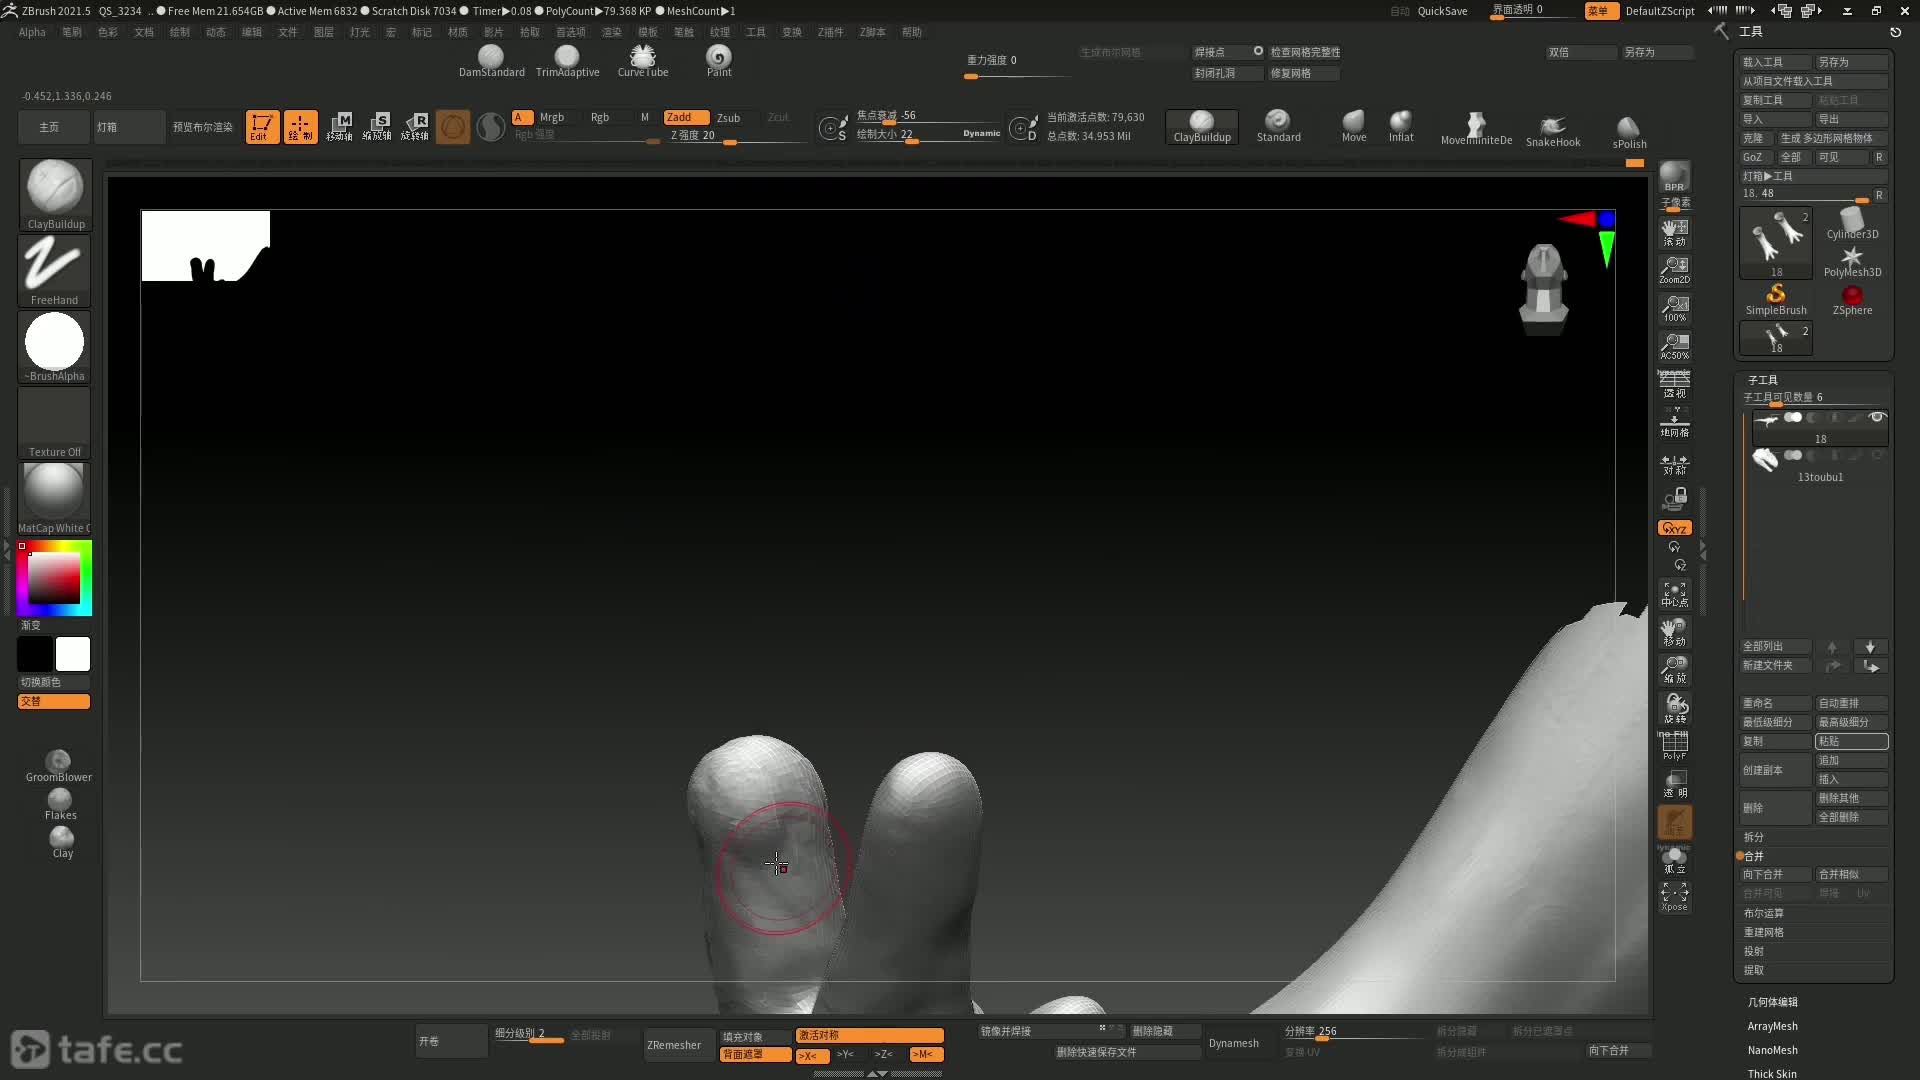The height and width of the screenshot is (1080, 1920).
Task: Expand the 几何体编辑 (Geometry) section
Action: coord(1772,1002)
